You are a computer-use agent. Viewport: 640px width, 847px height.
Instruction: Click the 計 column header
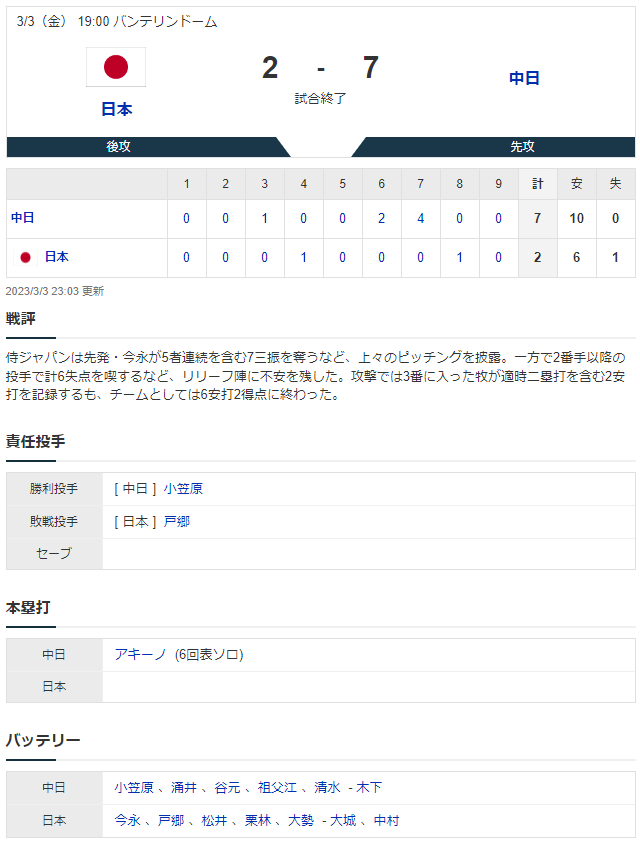[x=537, y=184]
